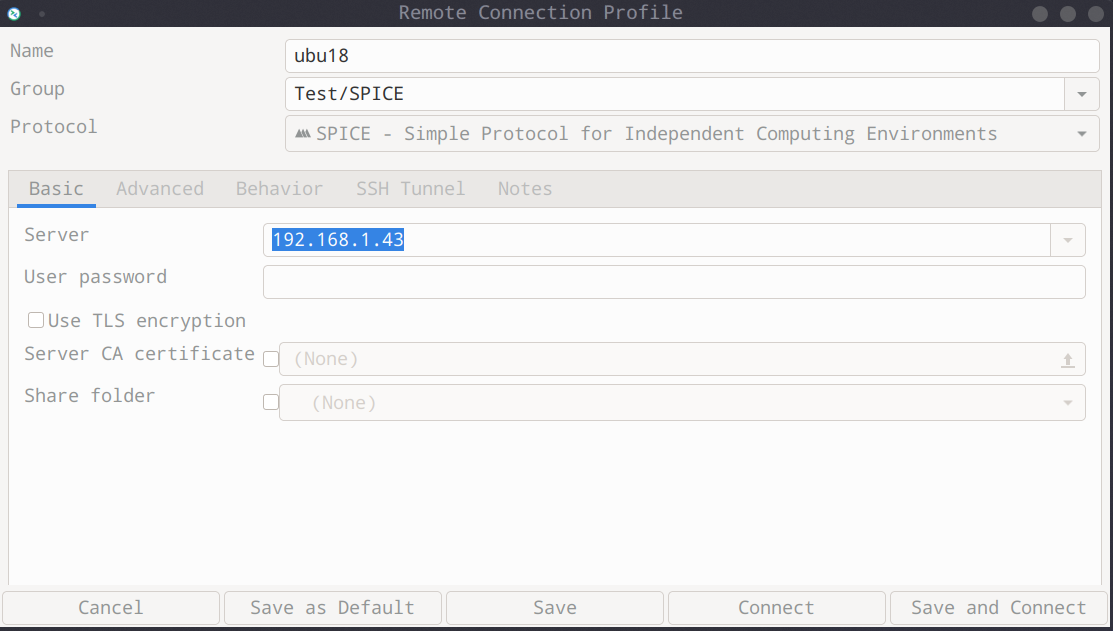Select the Behavior tab
This screenshot has height=631, width=1113.
click(279, 189)
